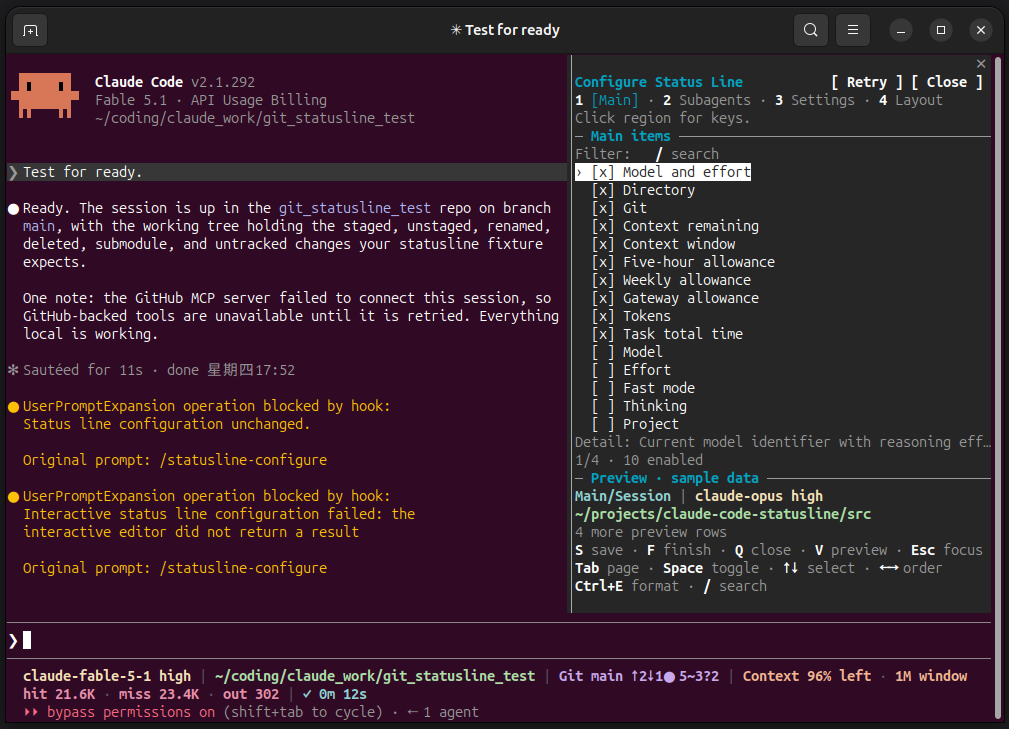
Task: Click the white bullet before 'Ready.'
Action: tap(14, 208)
